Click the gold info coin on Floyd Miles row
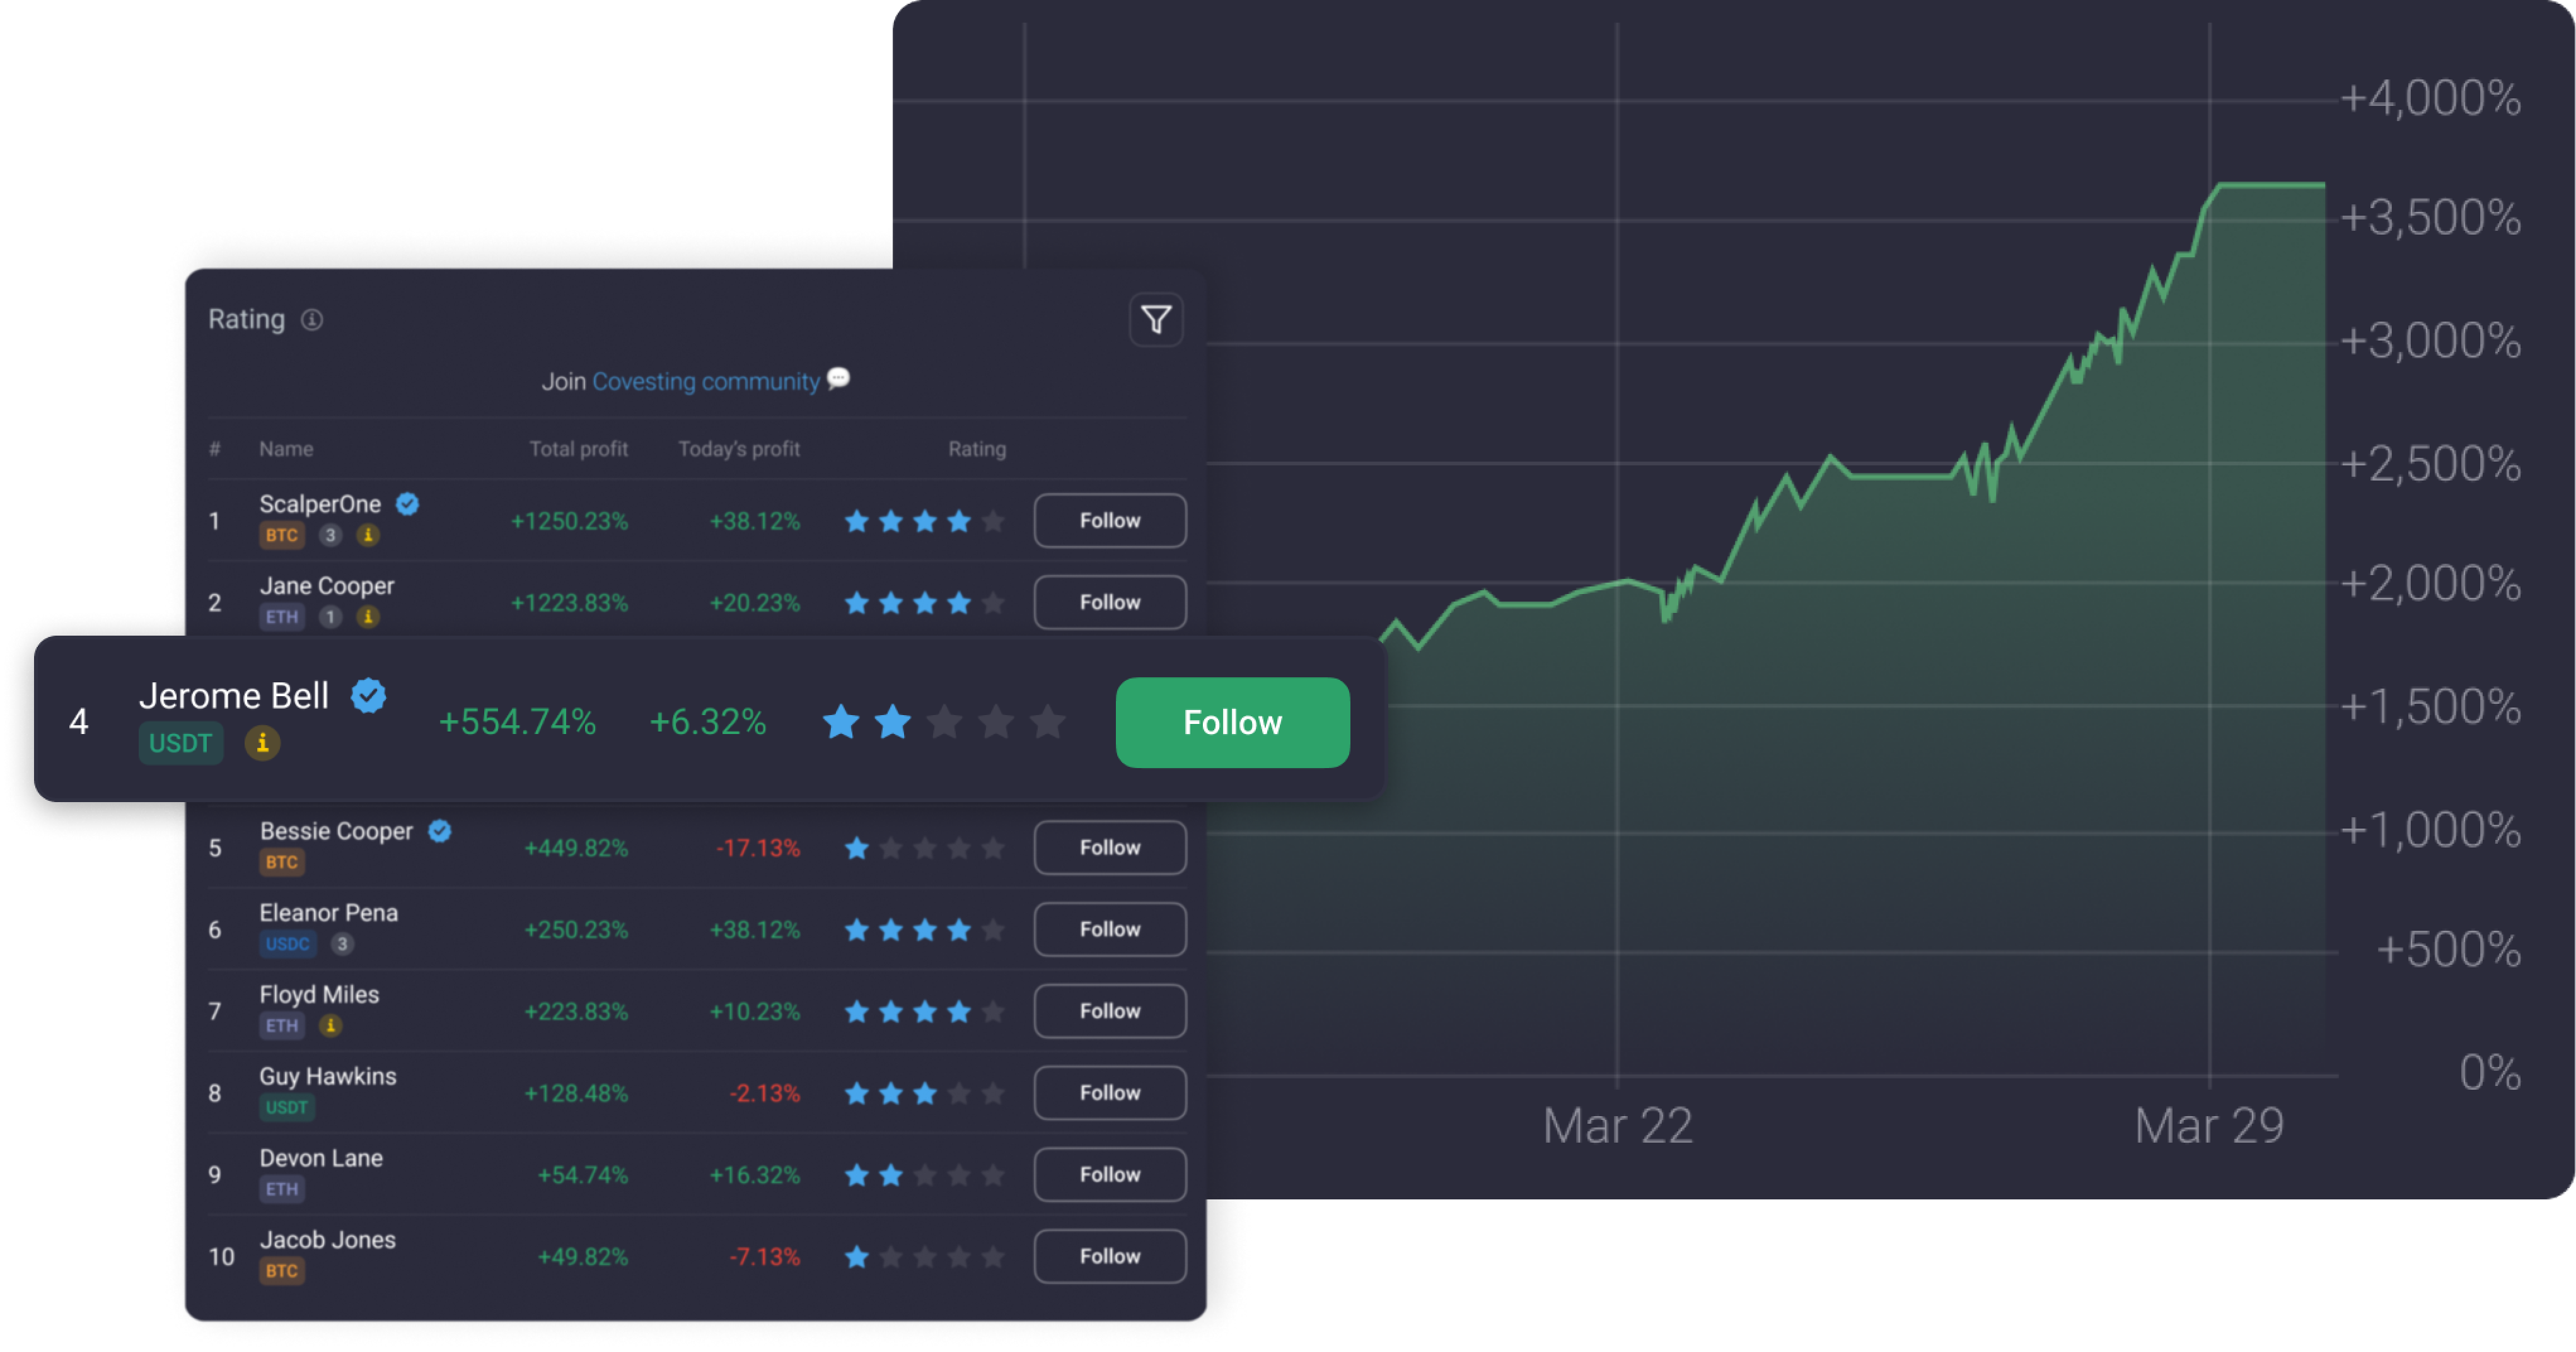2576x1352 pixels. click(x=330, y=1025)
